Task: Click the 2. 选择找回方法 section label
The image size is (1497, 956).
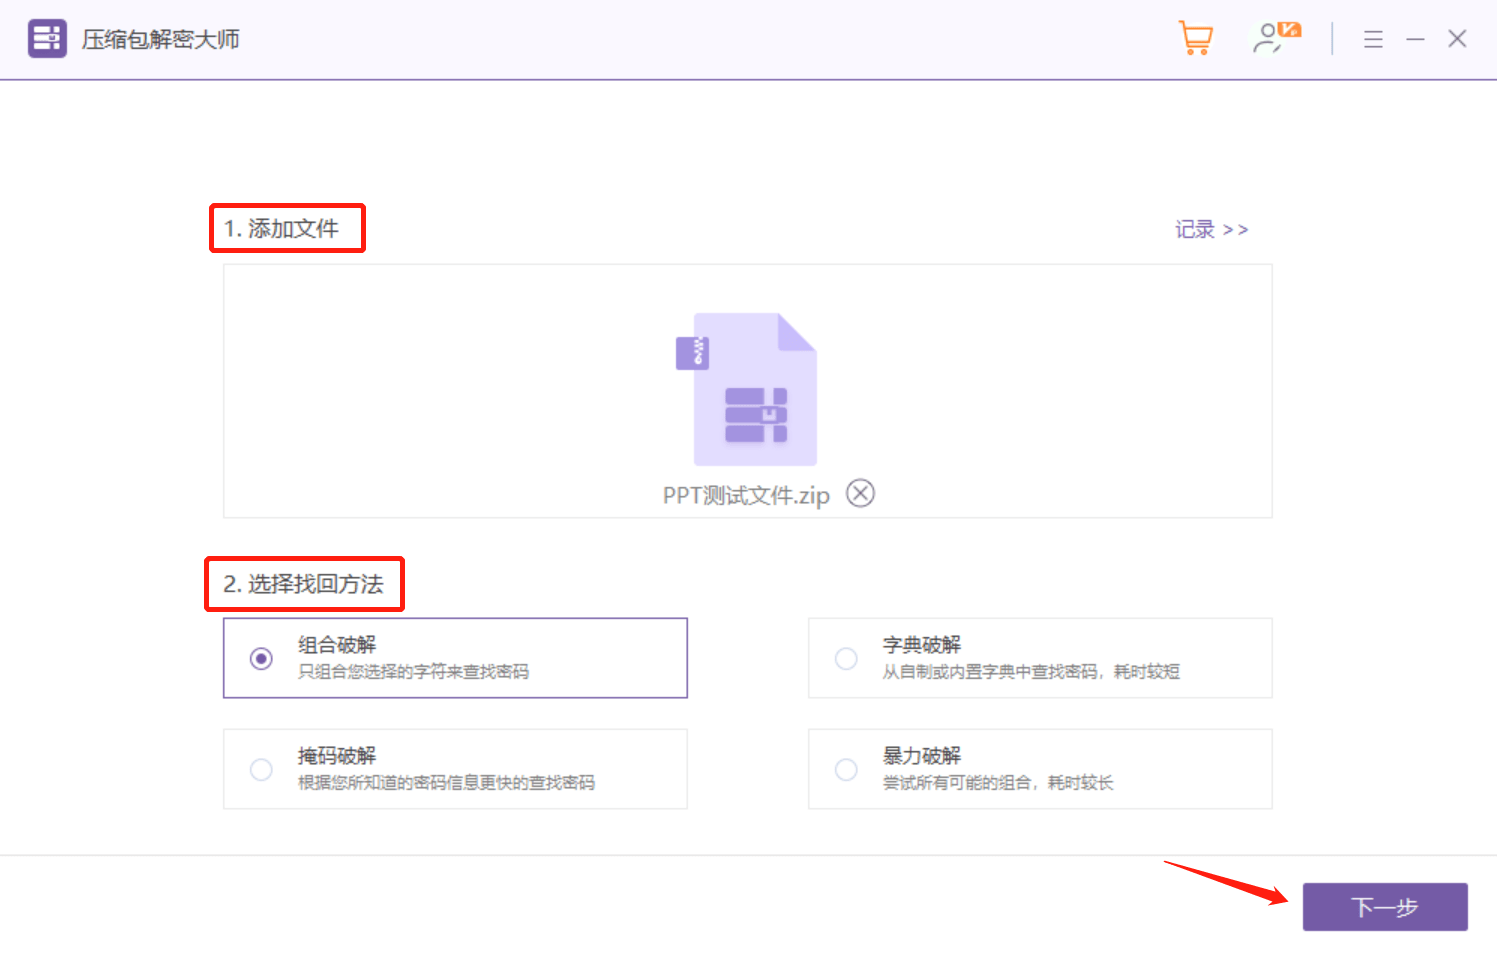Action: 304,583
